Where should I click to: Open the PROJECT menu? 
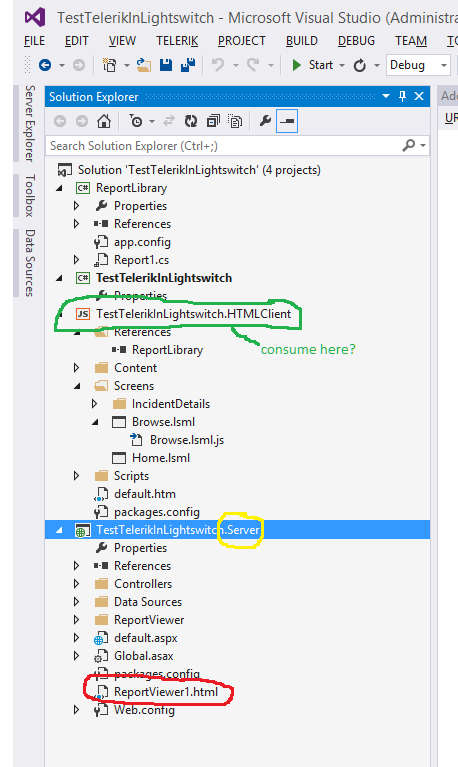[242, 41]
